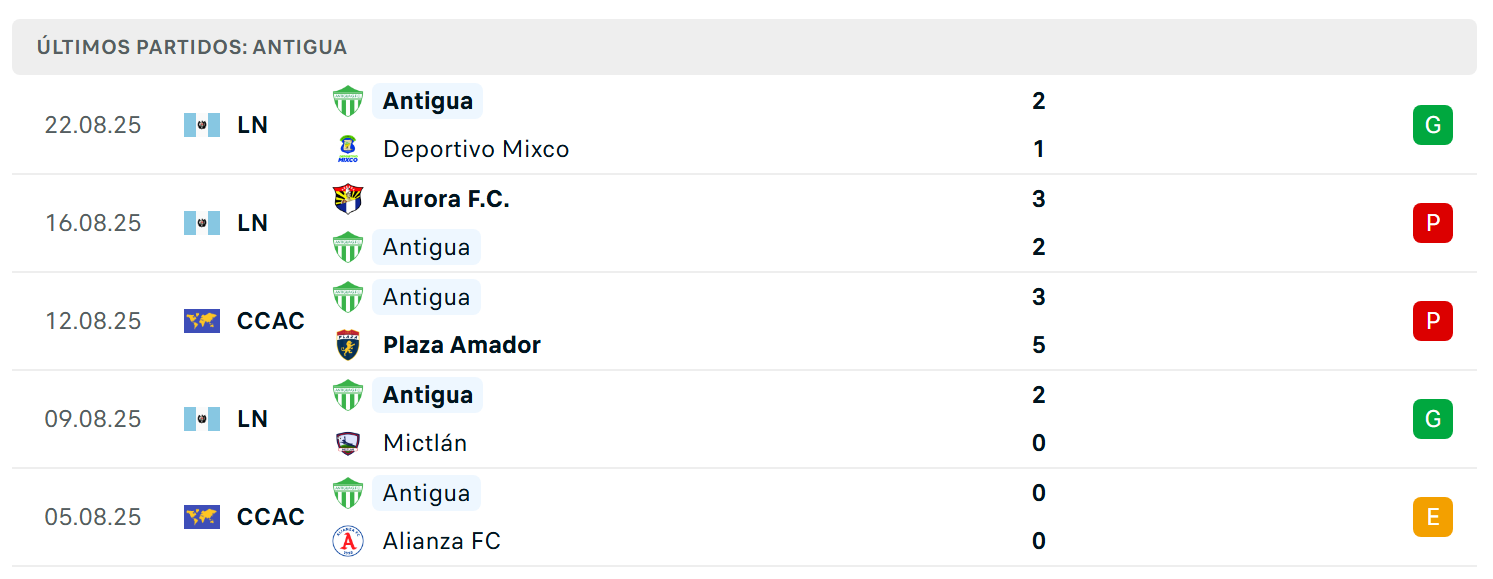Open the Alianza FC team link

coord(442,541)
